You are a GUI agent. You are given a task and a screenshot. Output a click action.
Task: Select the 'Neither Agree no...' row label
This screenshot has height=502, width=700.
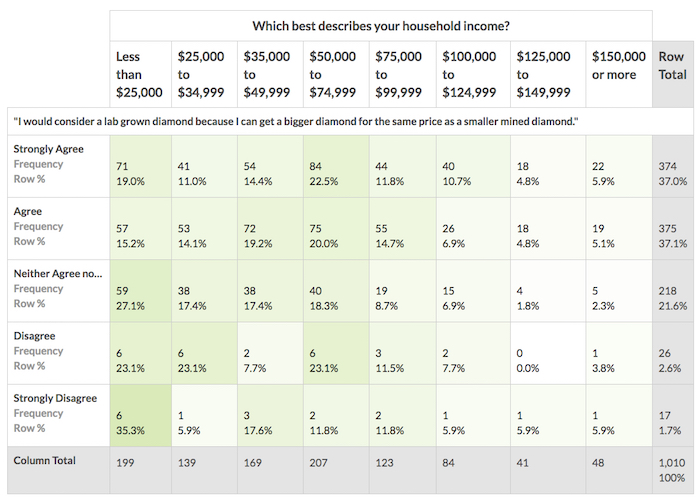56,273
